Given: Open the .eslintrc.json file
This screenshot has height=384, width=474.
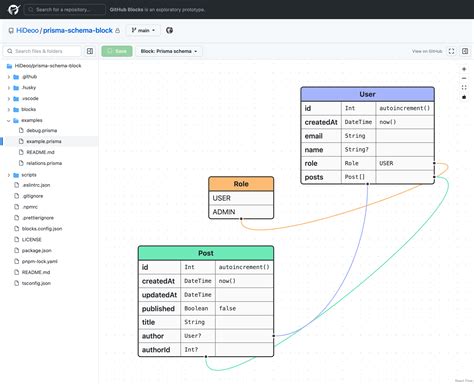Looking at the screenshot, I should (36, 185).
